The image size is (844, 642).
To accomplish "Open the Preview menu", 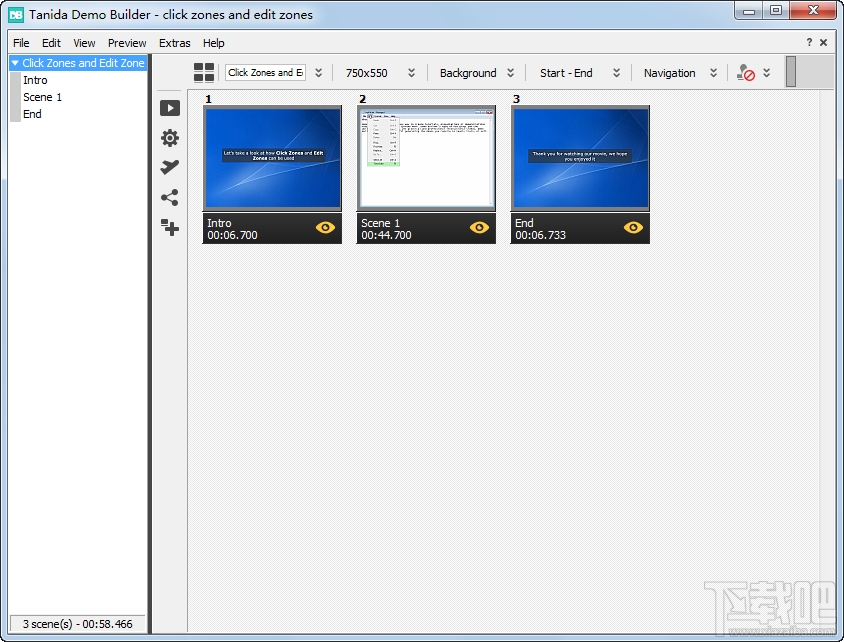I will (x=127, y=43).
